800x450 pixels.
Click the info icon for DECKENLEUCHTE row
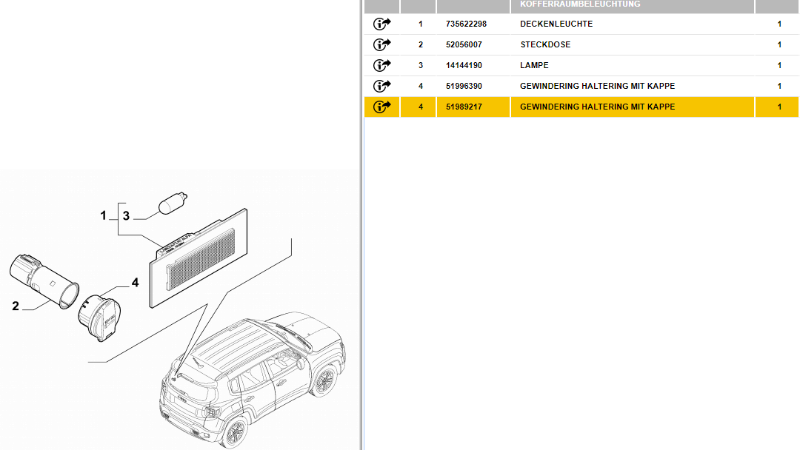[382, 23]
